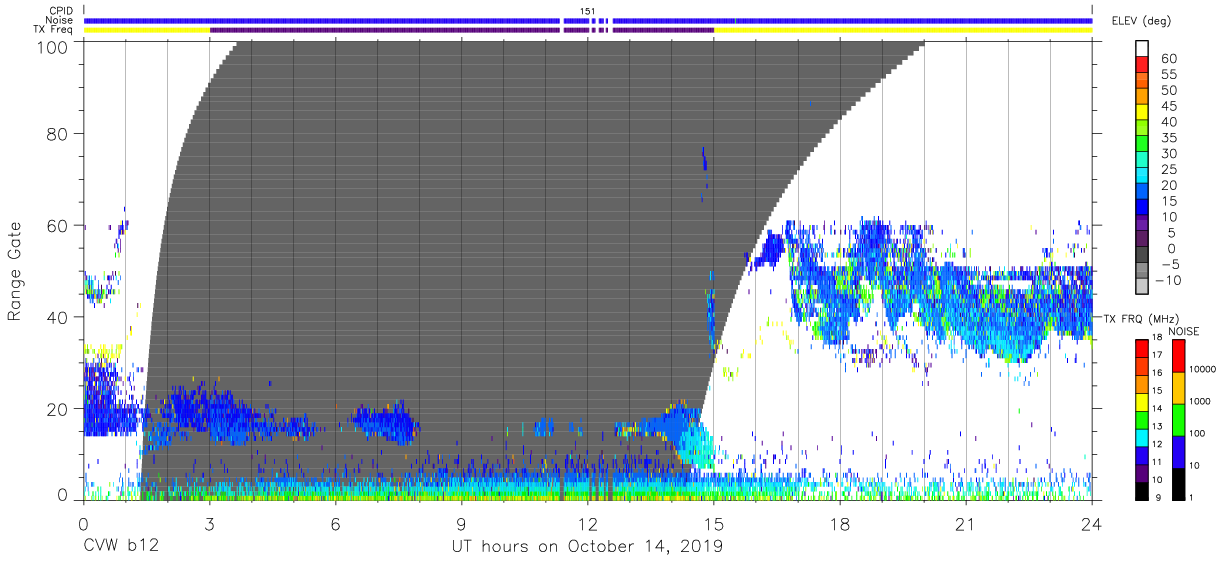Click the 3 tick on UT hours axis
This screenshot has width=1228, height=567.
pos(209,524)
